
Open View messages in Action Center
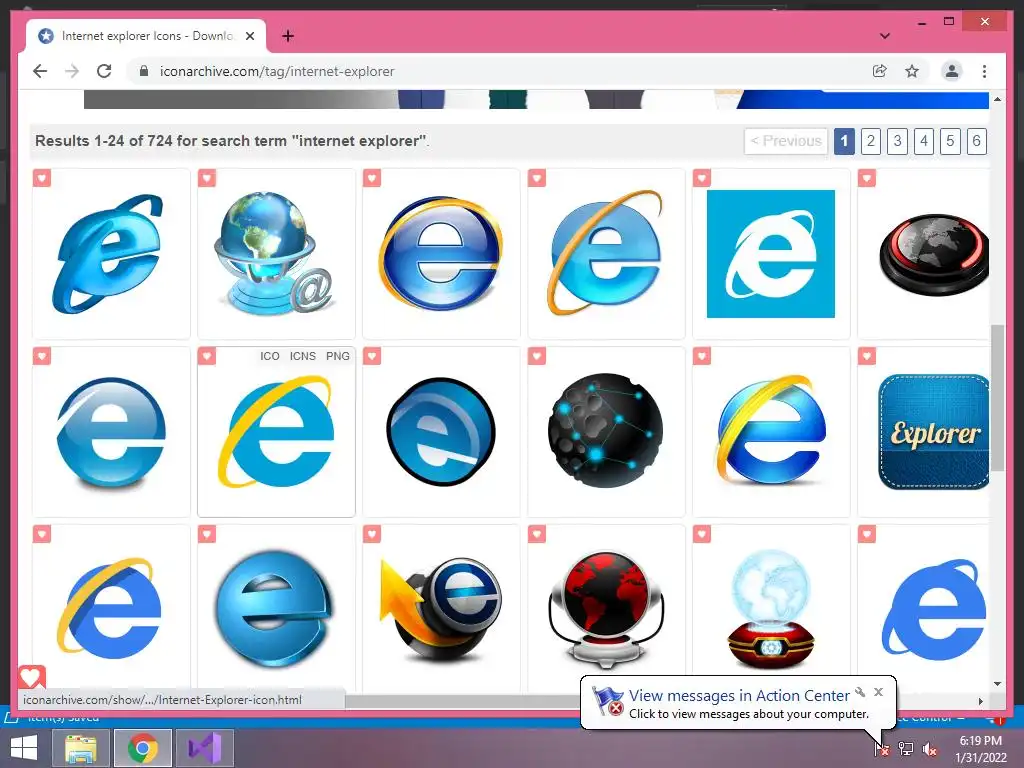pyautogui.click(x=739, y=696)
